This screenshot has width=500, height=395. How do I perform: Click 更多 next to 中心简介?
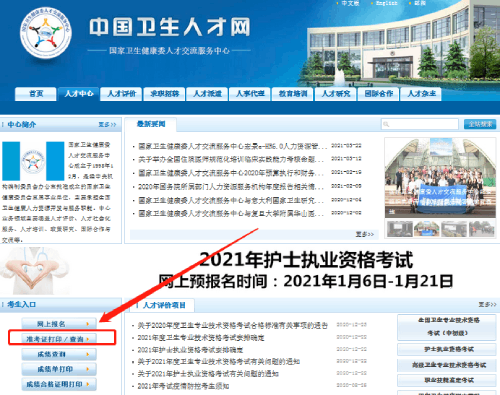point(107,125)
